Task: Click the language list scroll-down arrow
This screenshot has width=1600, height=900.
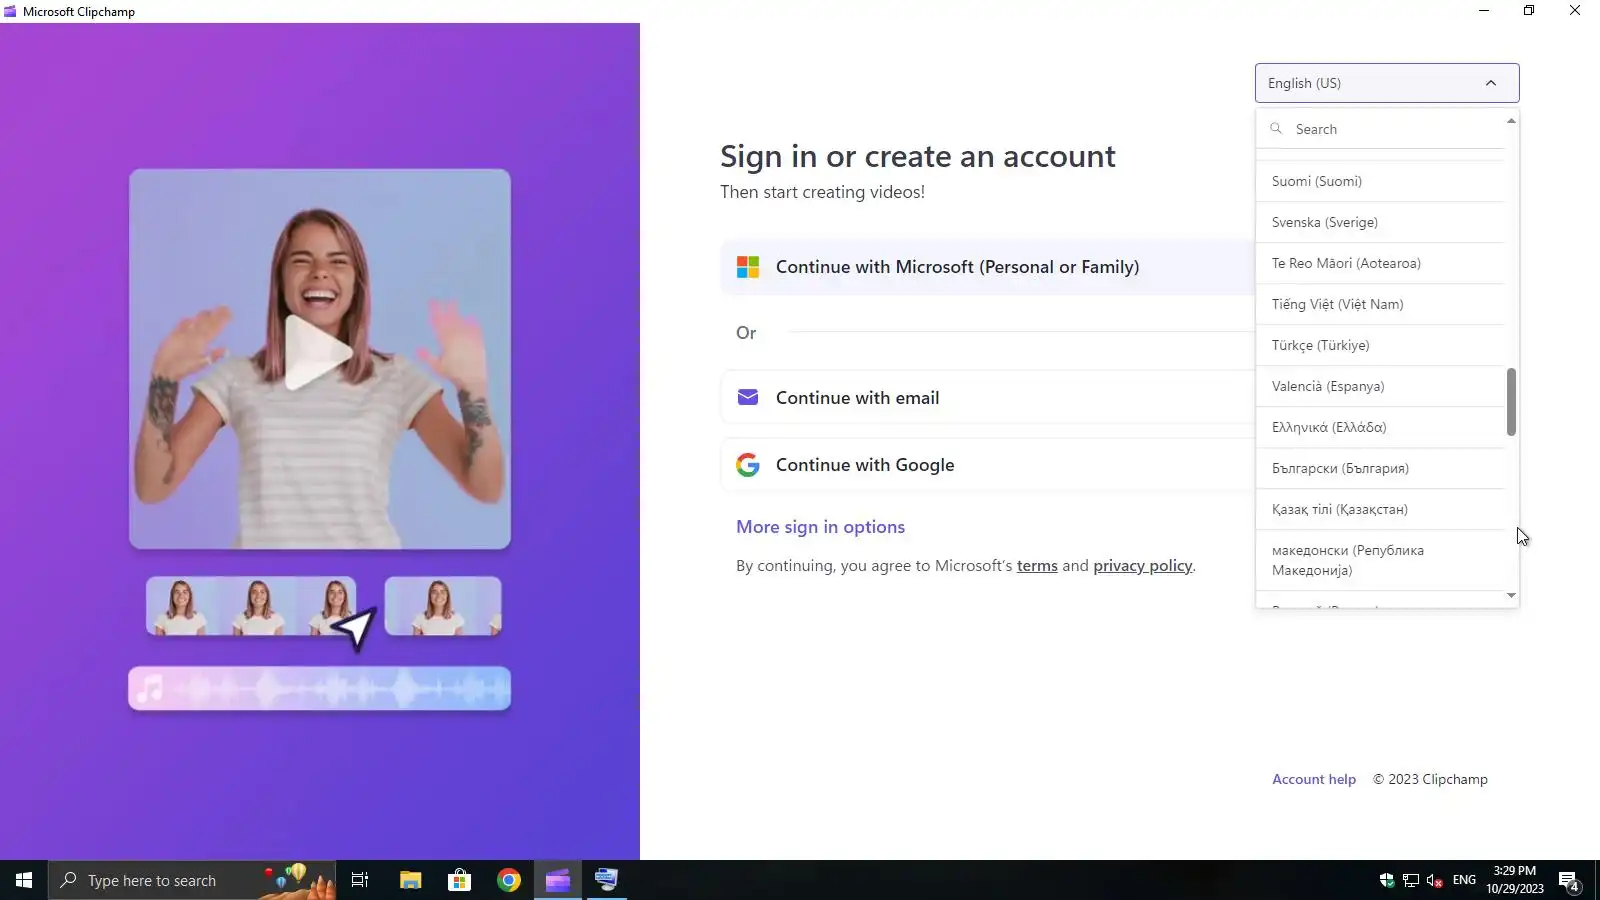Action: tap(1511, 595)
